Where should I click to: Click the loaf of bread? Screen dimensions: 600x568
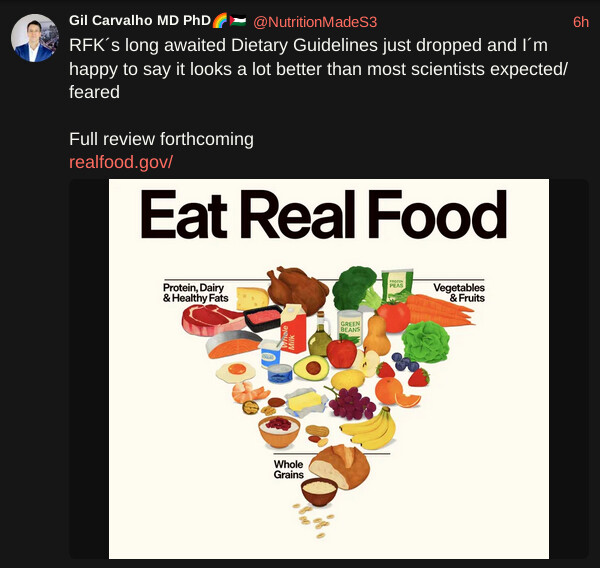pos(339,470)
